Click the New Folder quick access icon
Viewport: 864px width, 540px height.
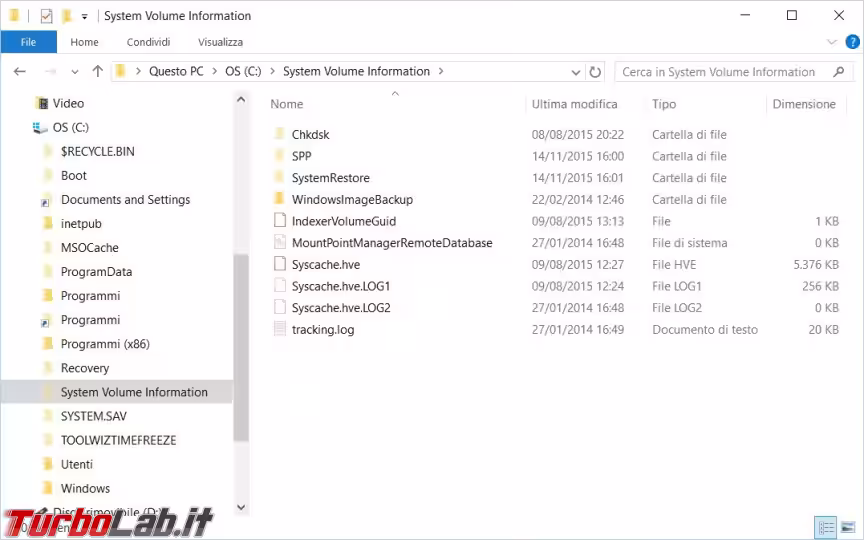67,16
